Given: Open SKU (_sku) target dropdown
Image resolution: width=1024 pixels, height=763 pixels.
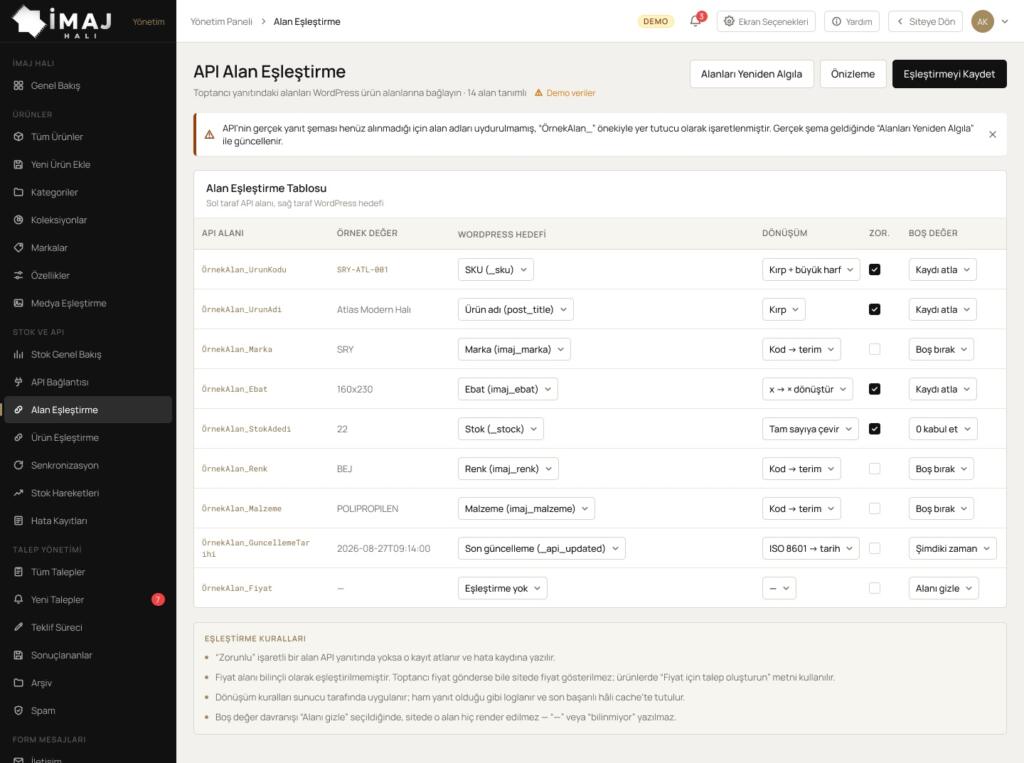Looking at the screenshot, I should pyautogui.click(x=496, y=270).
